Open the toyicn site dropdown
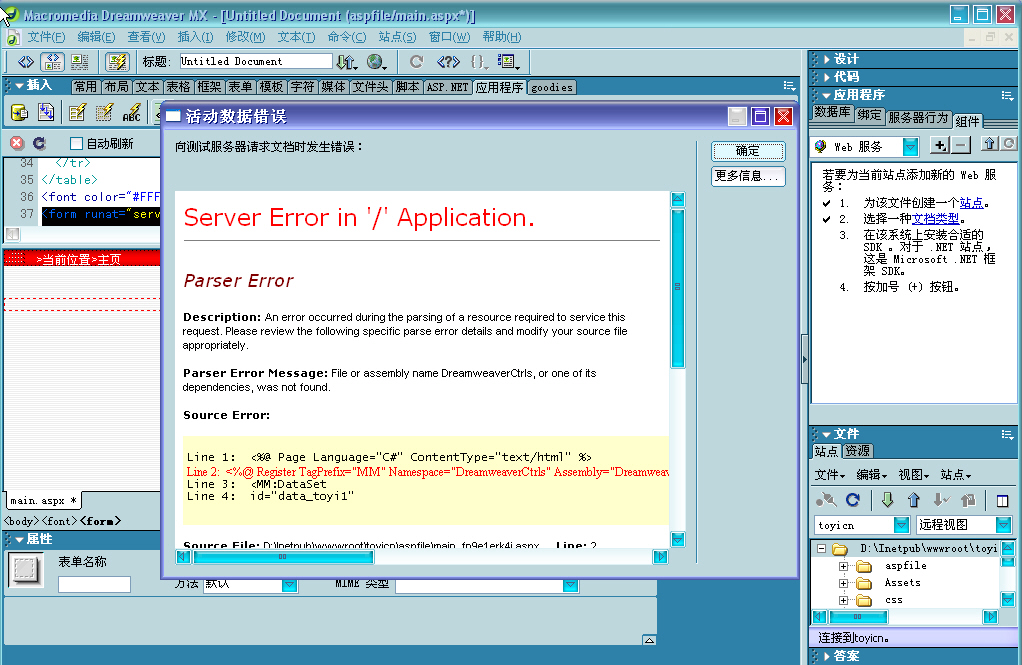 [x=901, y=525]
